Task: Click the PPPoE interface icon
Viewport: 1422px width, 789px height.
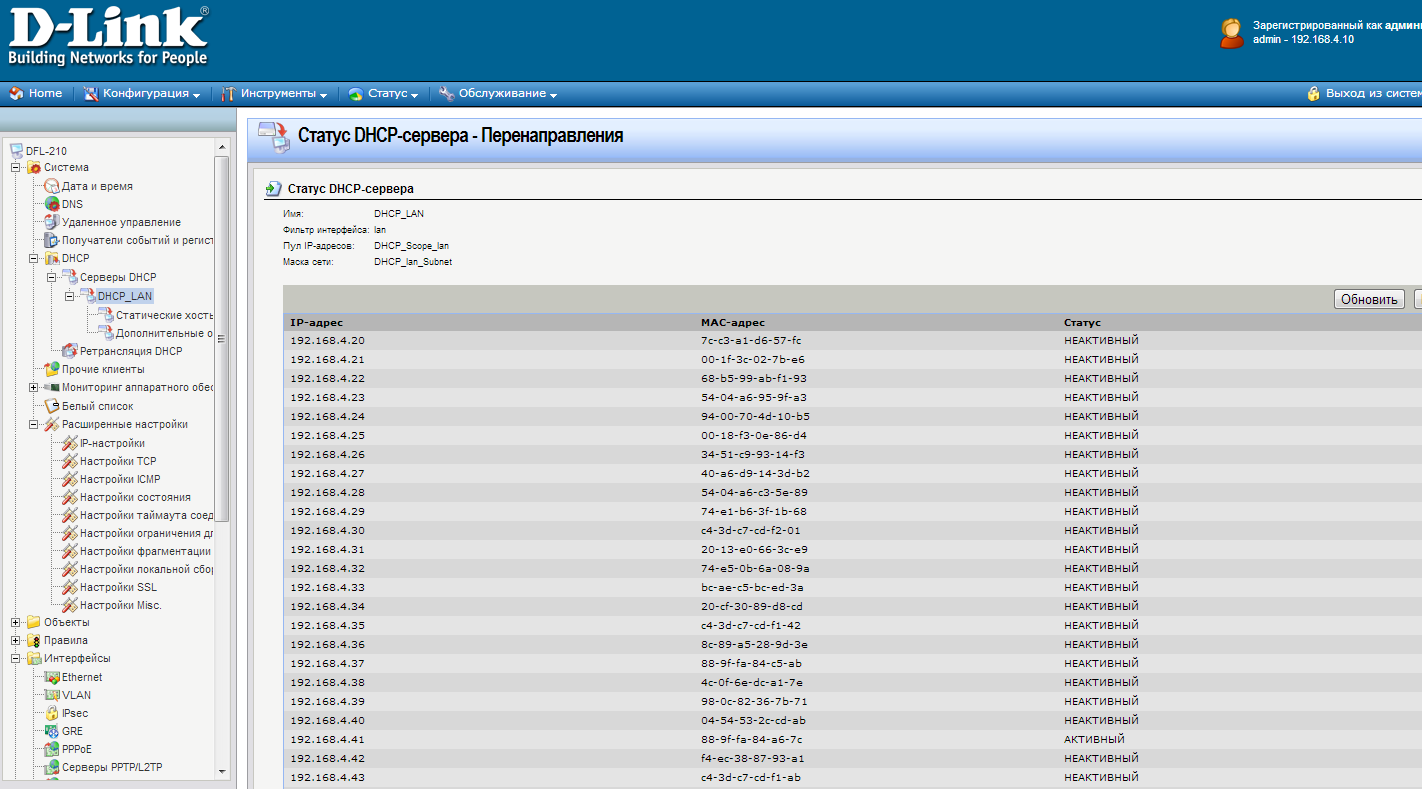Action: click(52, 749)
